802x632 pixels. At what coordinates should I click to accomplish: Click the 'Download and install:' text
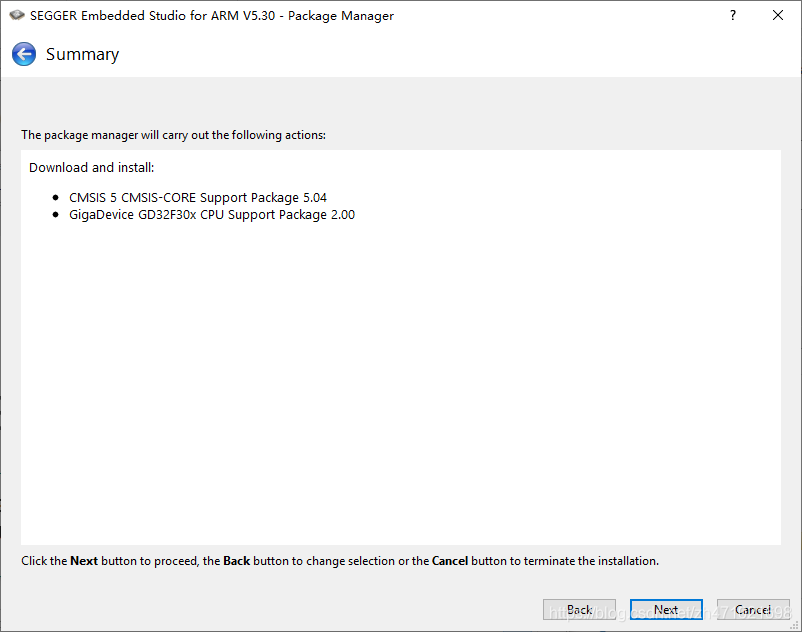tap(92, 167)
